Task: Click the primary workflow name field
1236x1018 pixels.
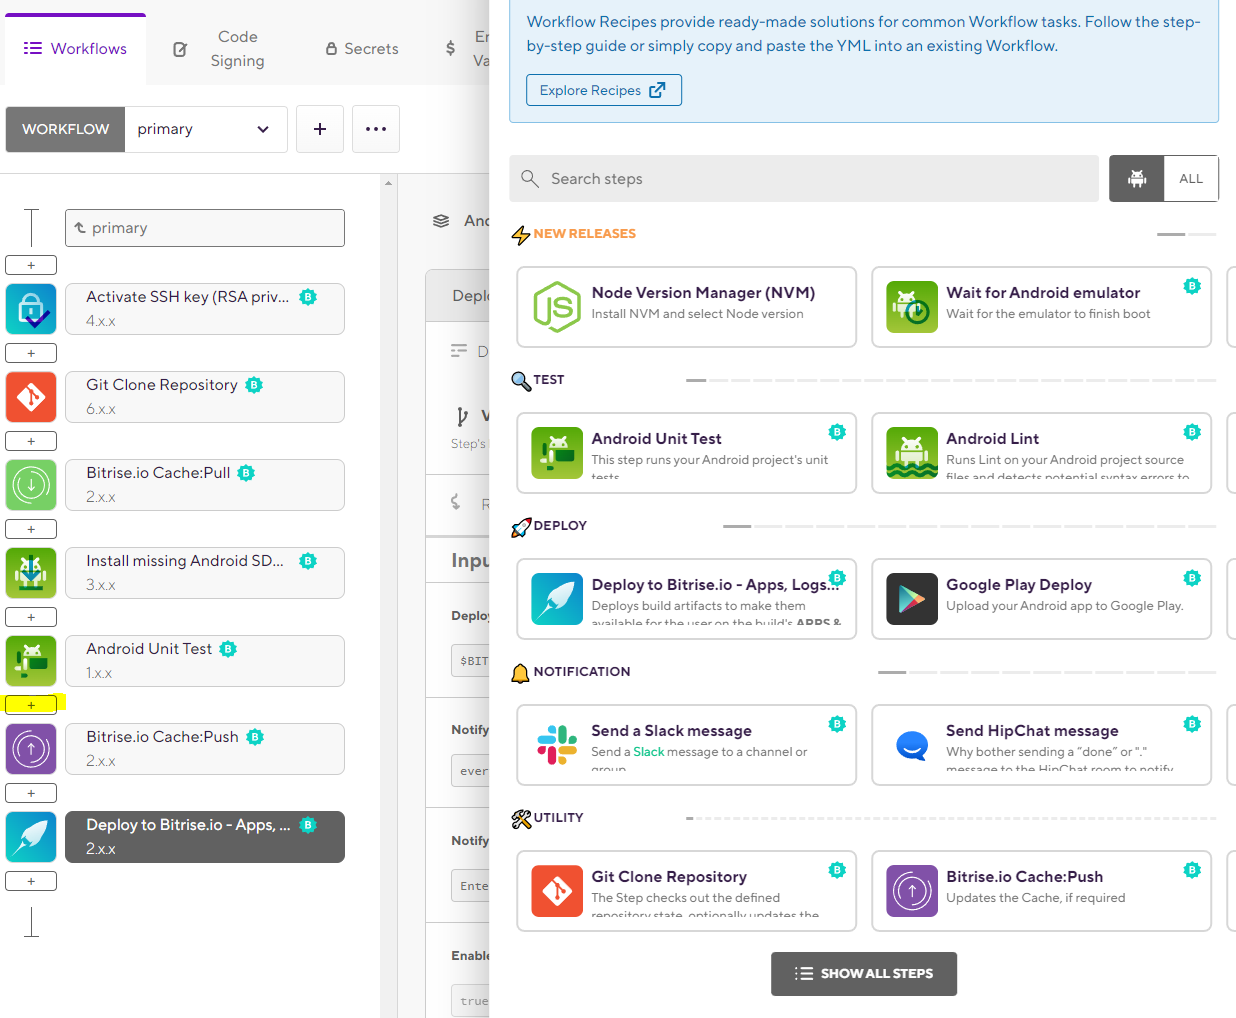Action: point(205,228)
